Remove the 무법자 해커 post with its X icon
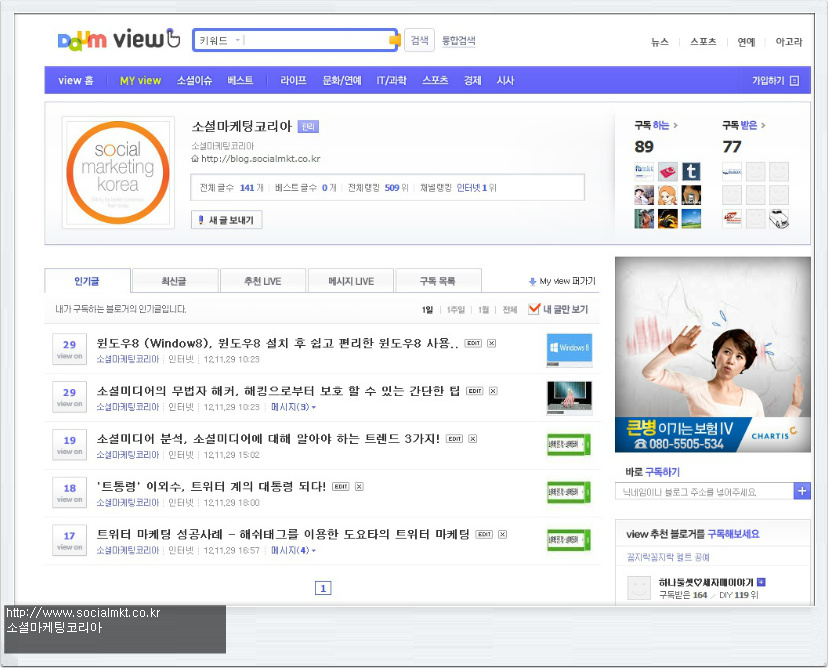The height and width of the screenshot is (668, 828). [x=493, y=391]
